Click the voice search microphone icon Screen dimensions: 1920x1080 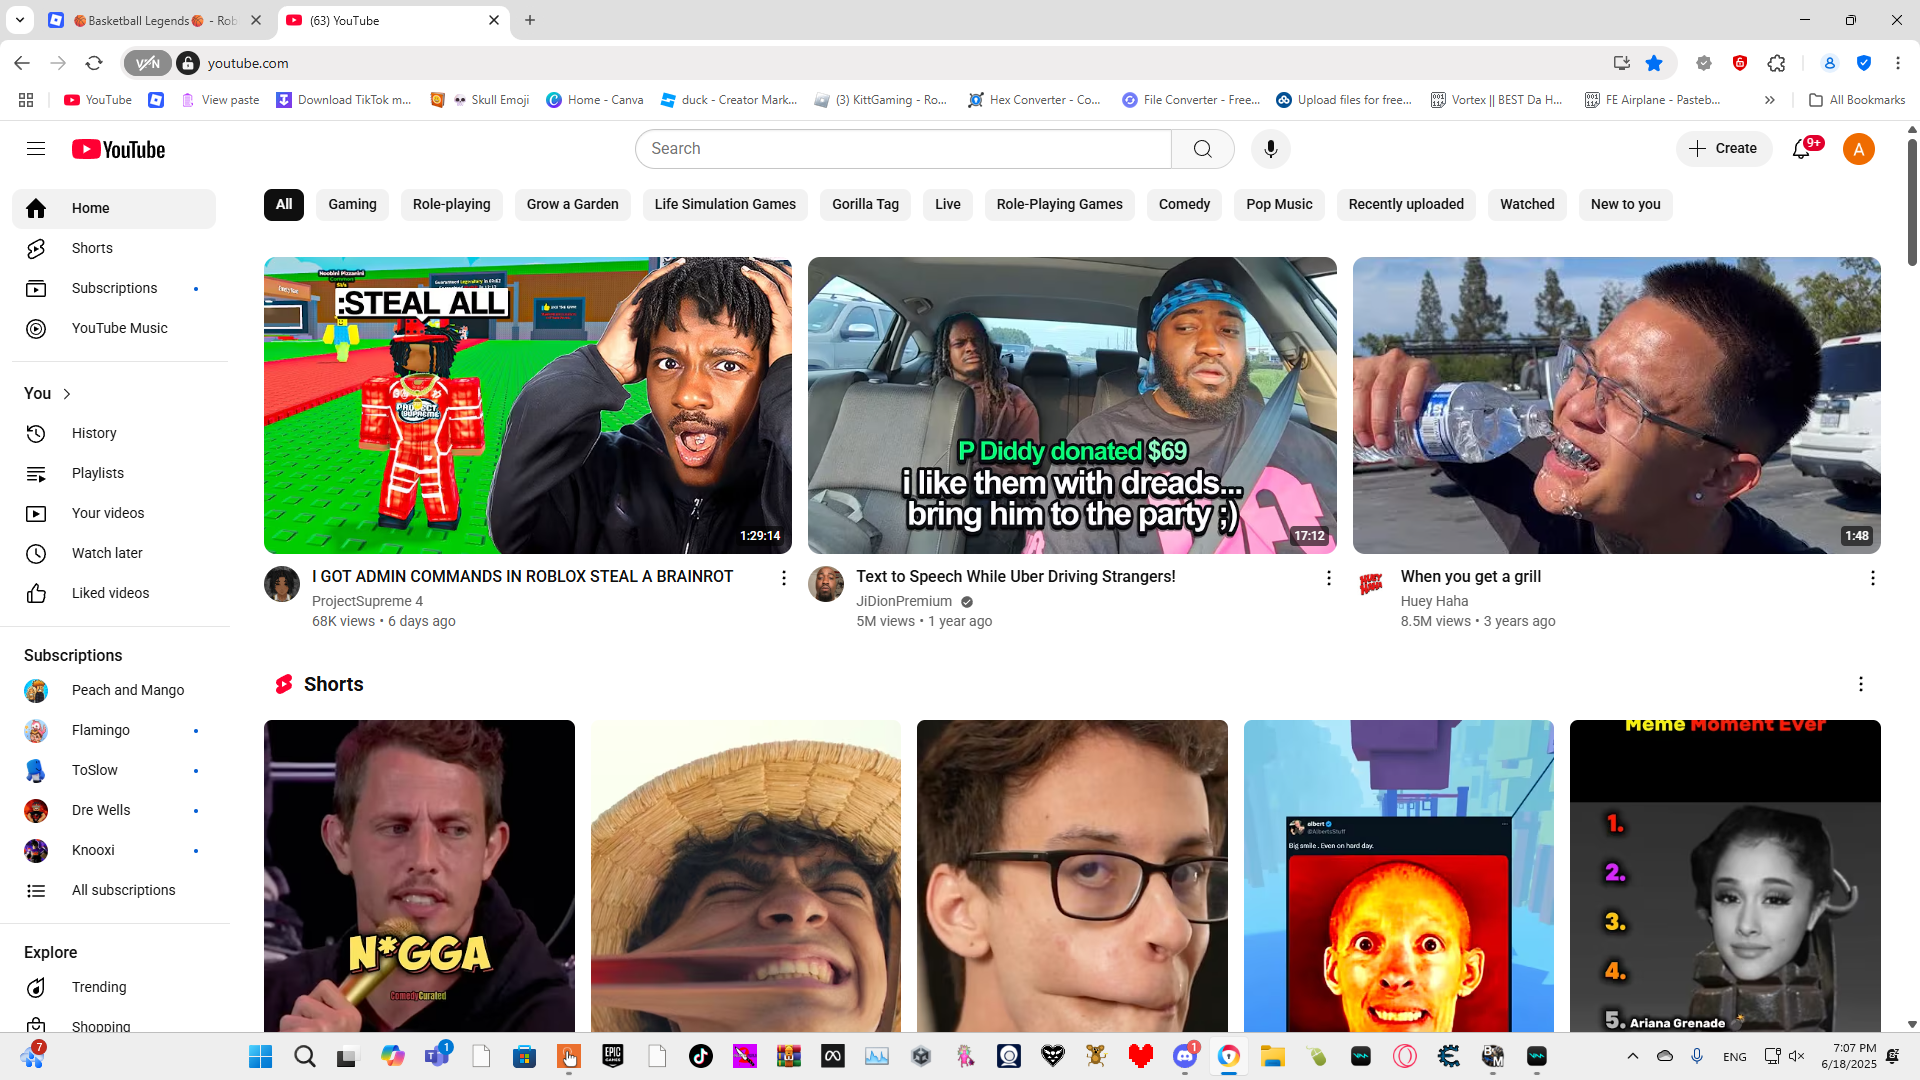[1270, 149]
